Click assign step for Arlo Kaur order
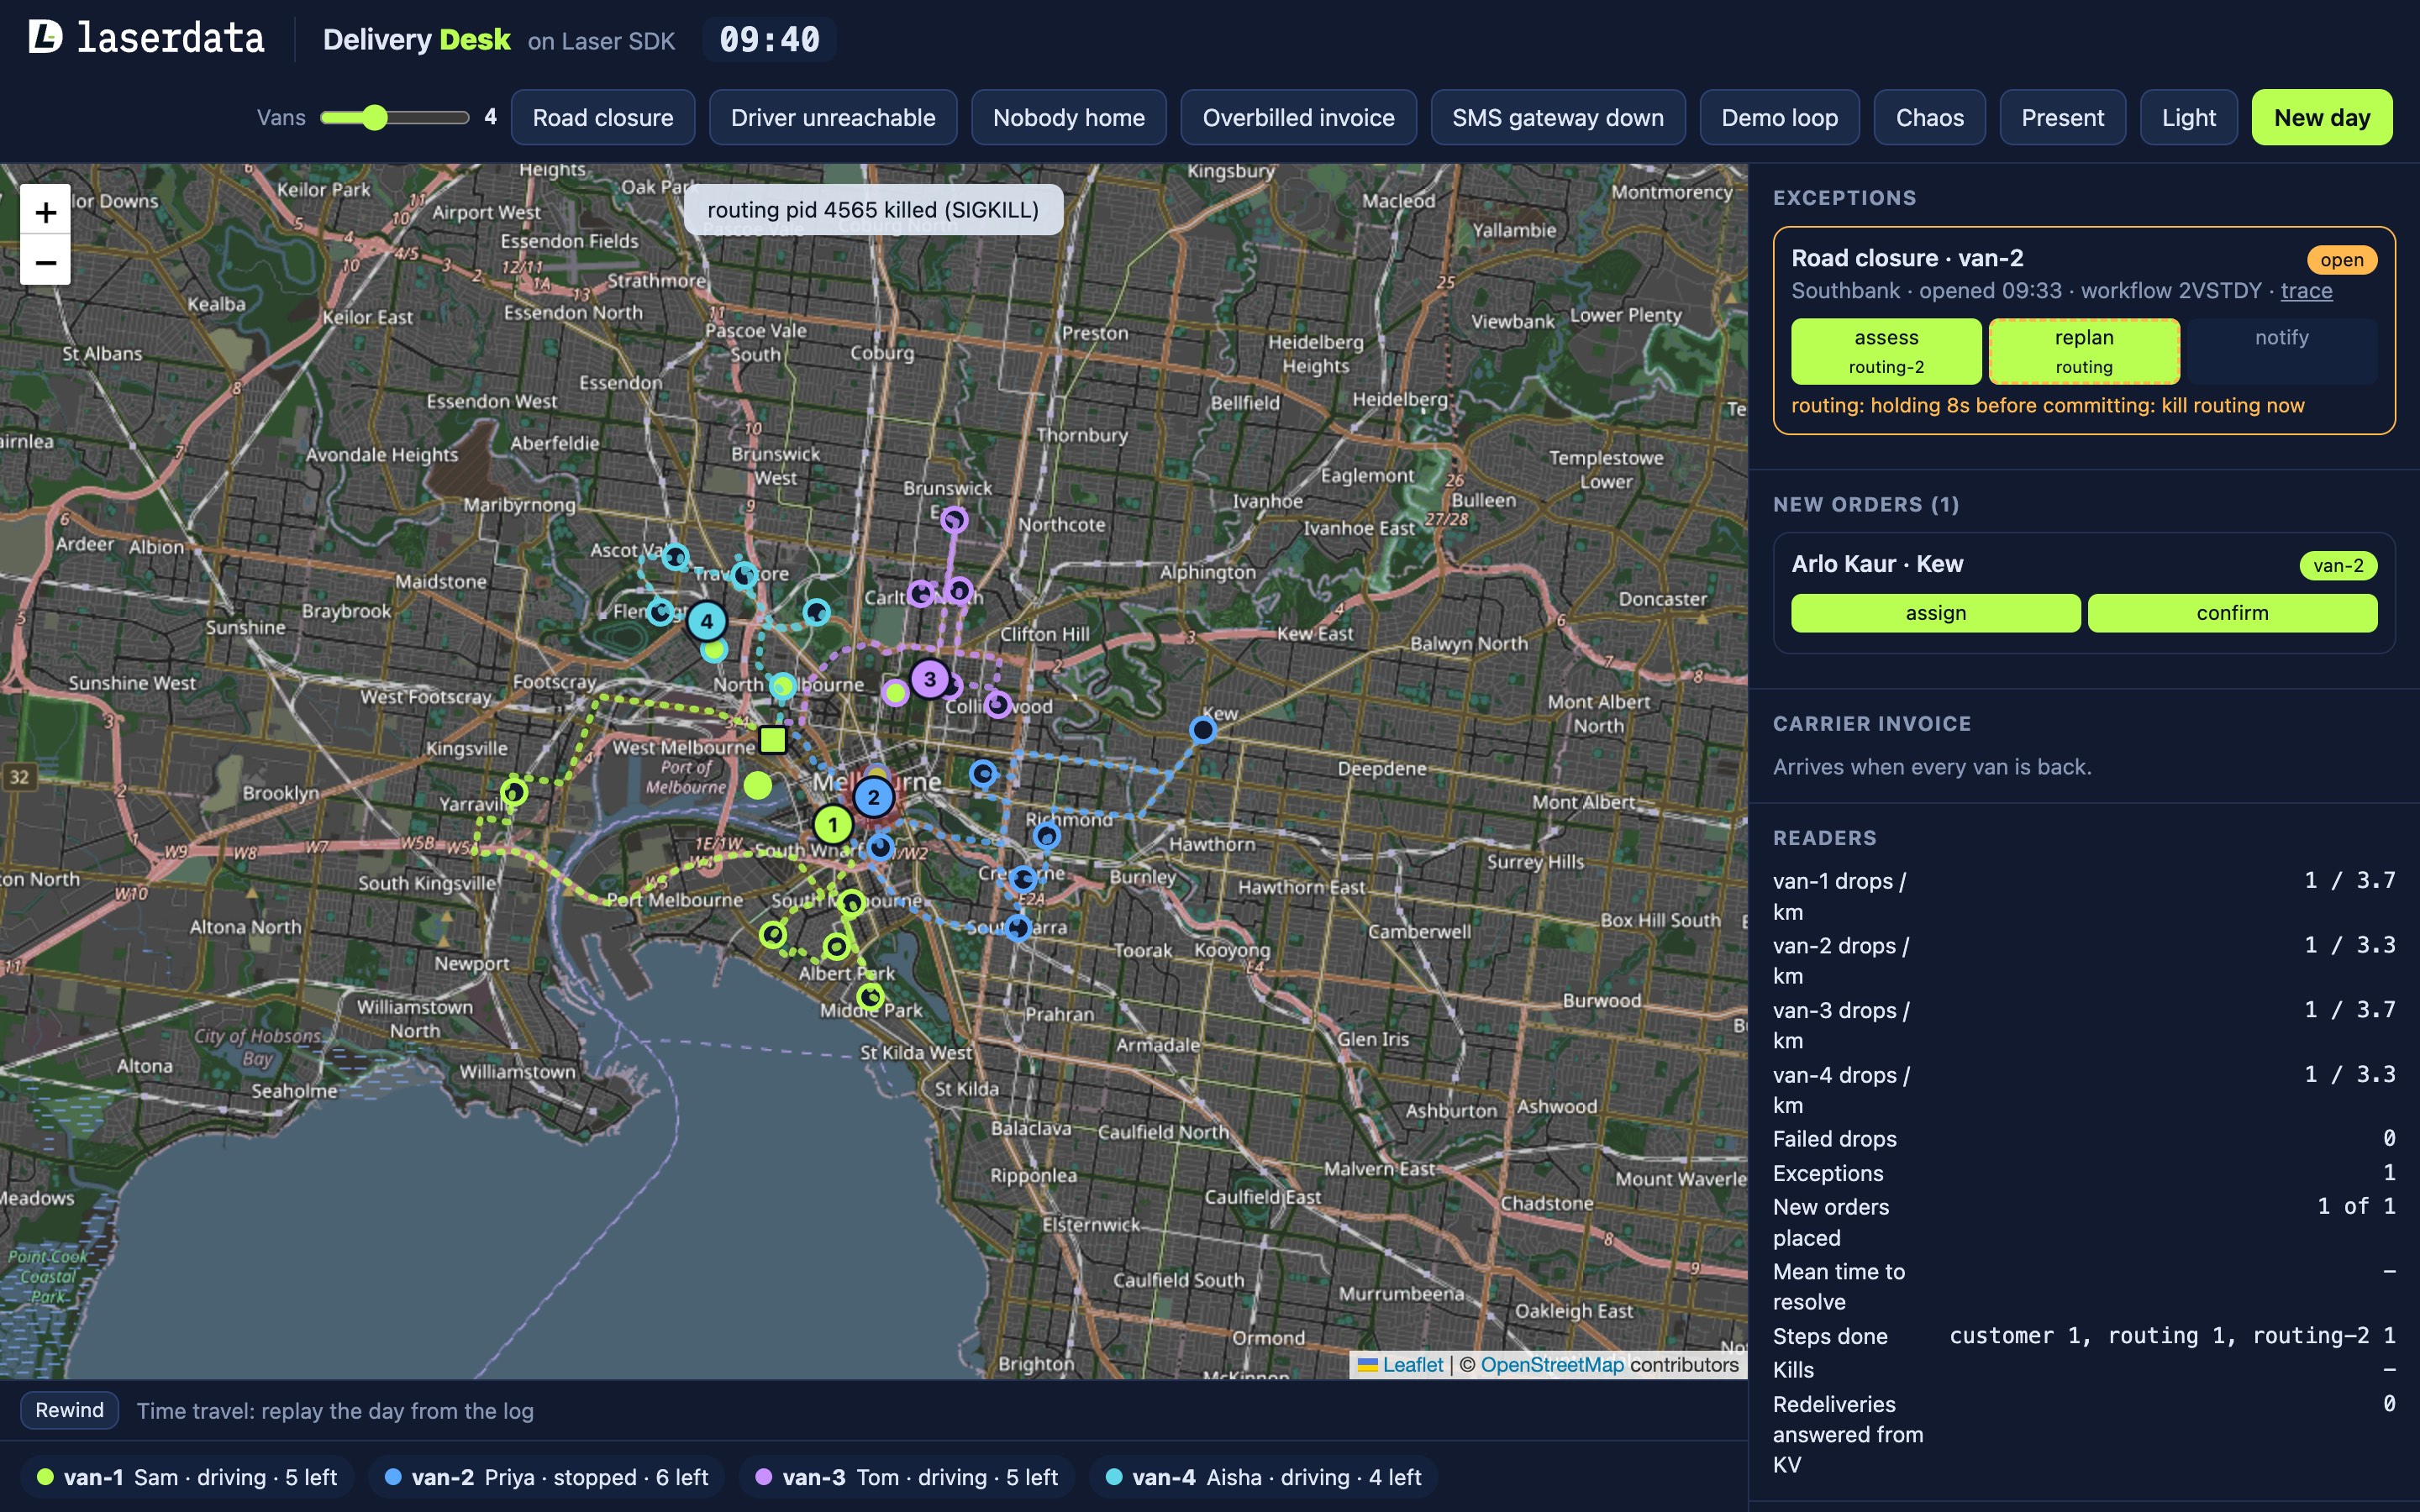Screen dimensions: 2420x1512 (1935, 613)
